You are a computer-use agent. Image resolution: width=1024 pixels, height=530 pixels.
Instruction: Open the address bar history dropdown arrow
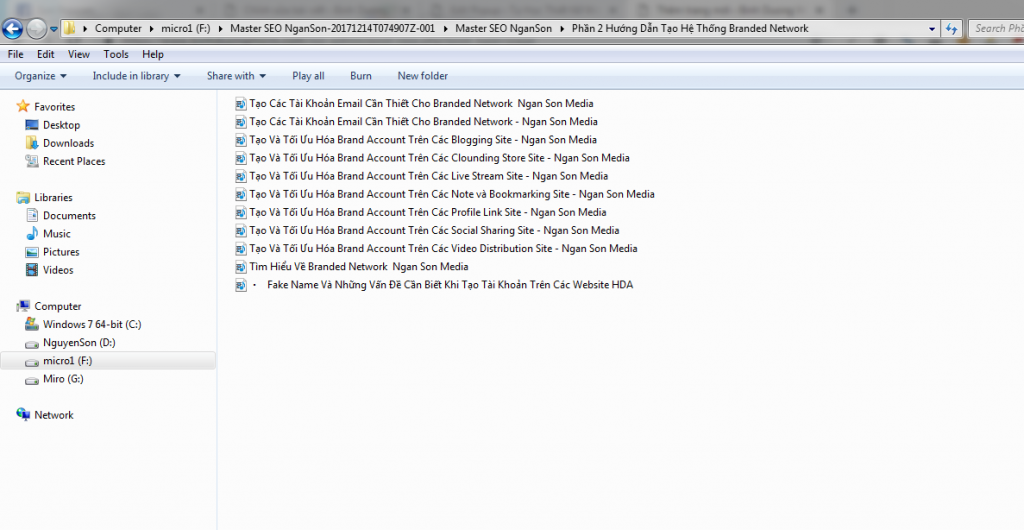pos(932,29)
